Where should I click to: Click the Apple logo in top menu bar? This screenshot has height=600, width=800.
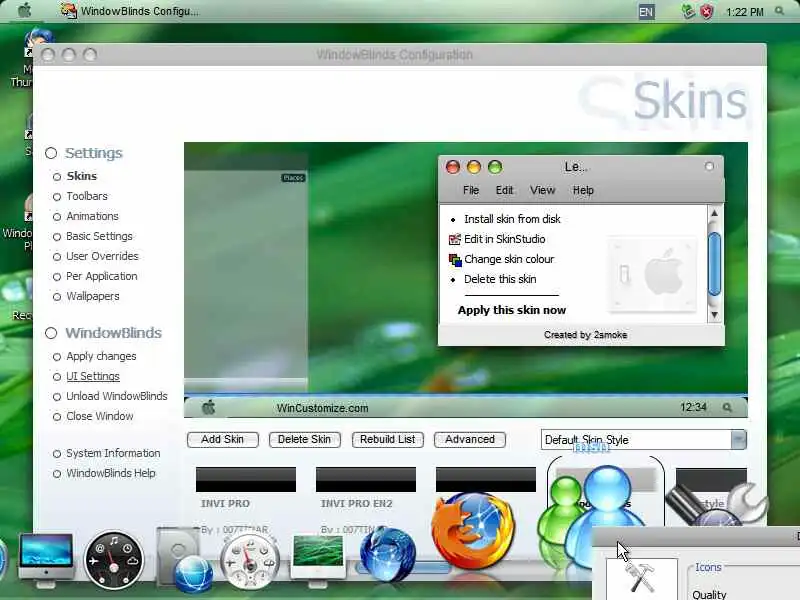[23, 10]
